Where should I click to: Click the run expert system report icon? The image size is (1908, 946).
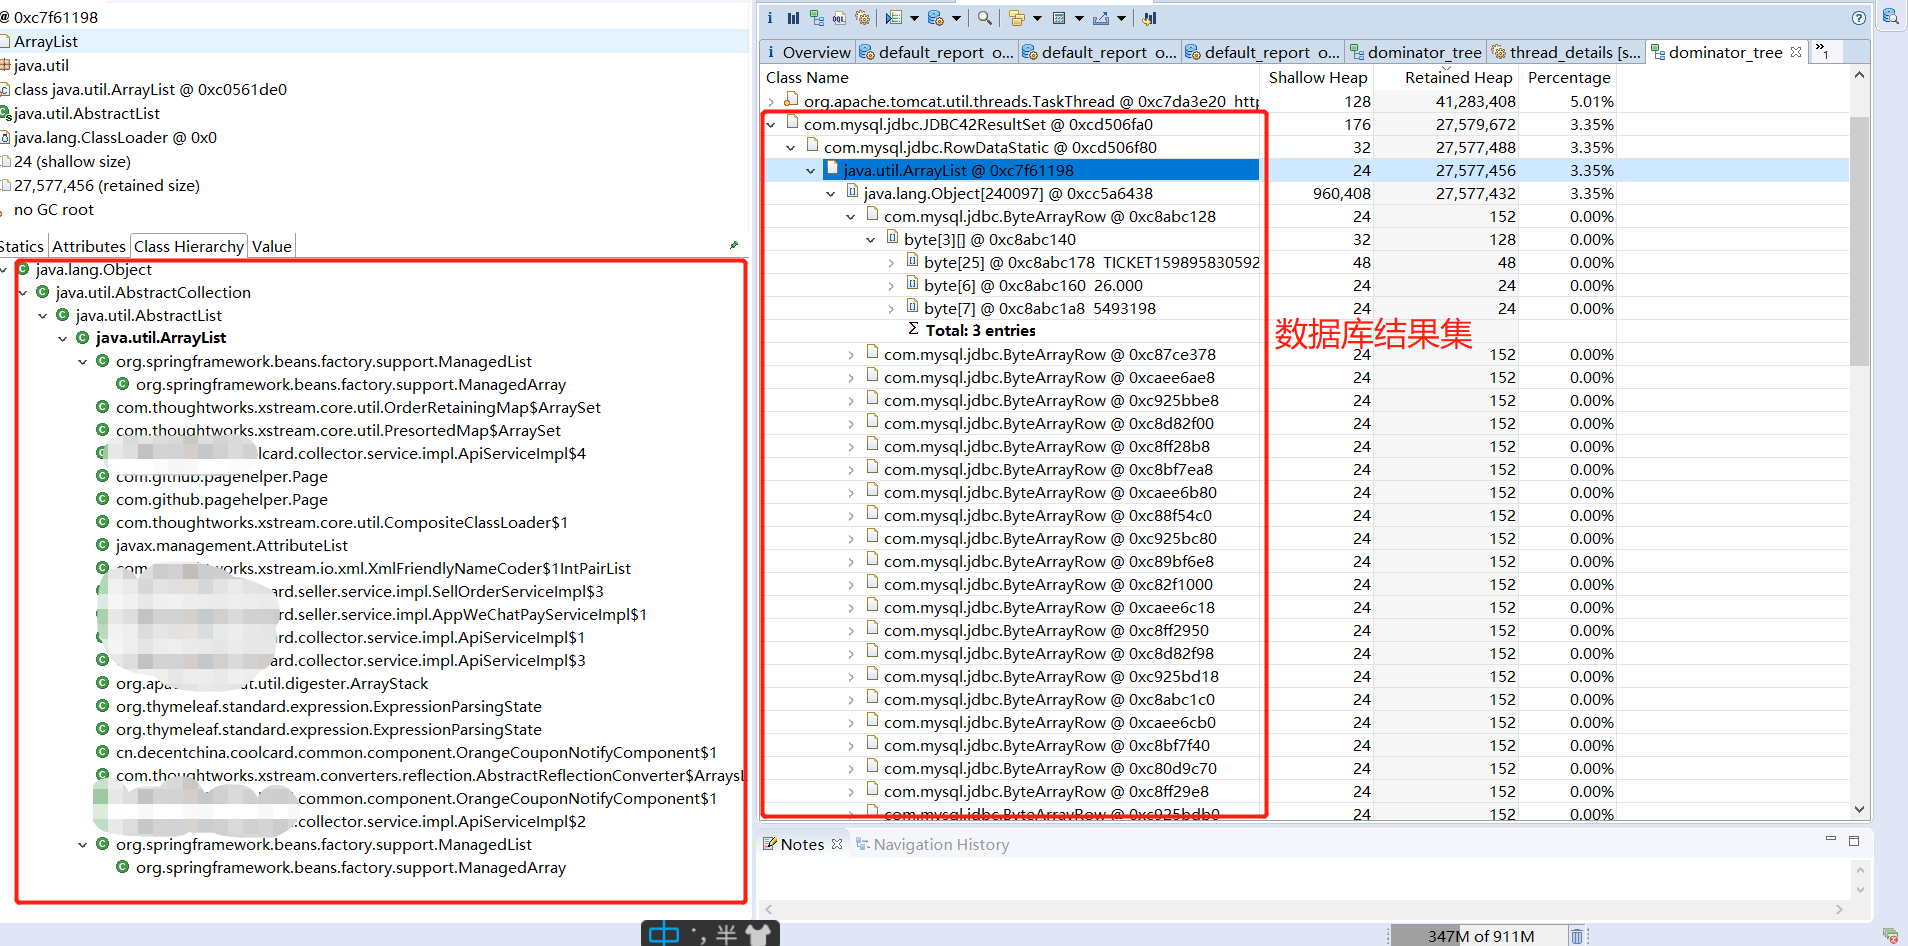tap(894, 18)
